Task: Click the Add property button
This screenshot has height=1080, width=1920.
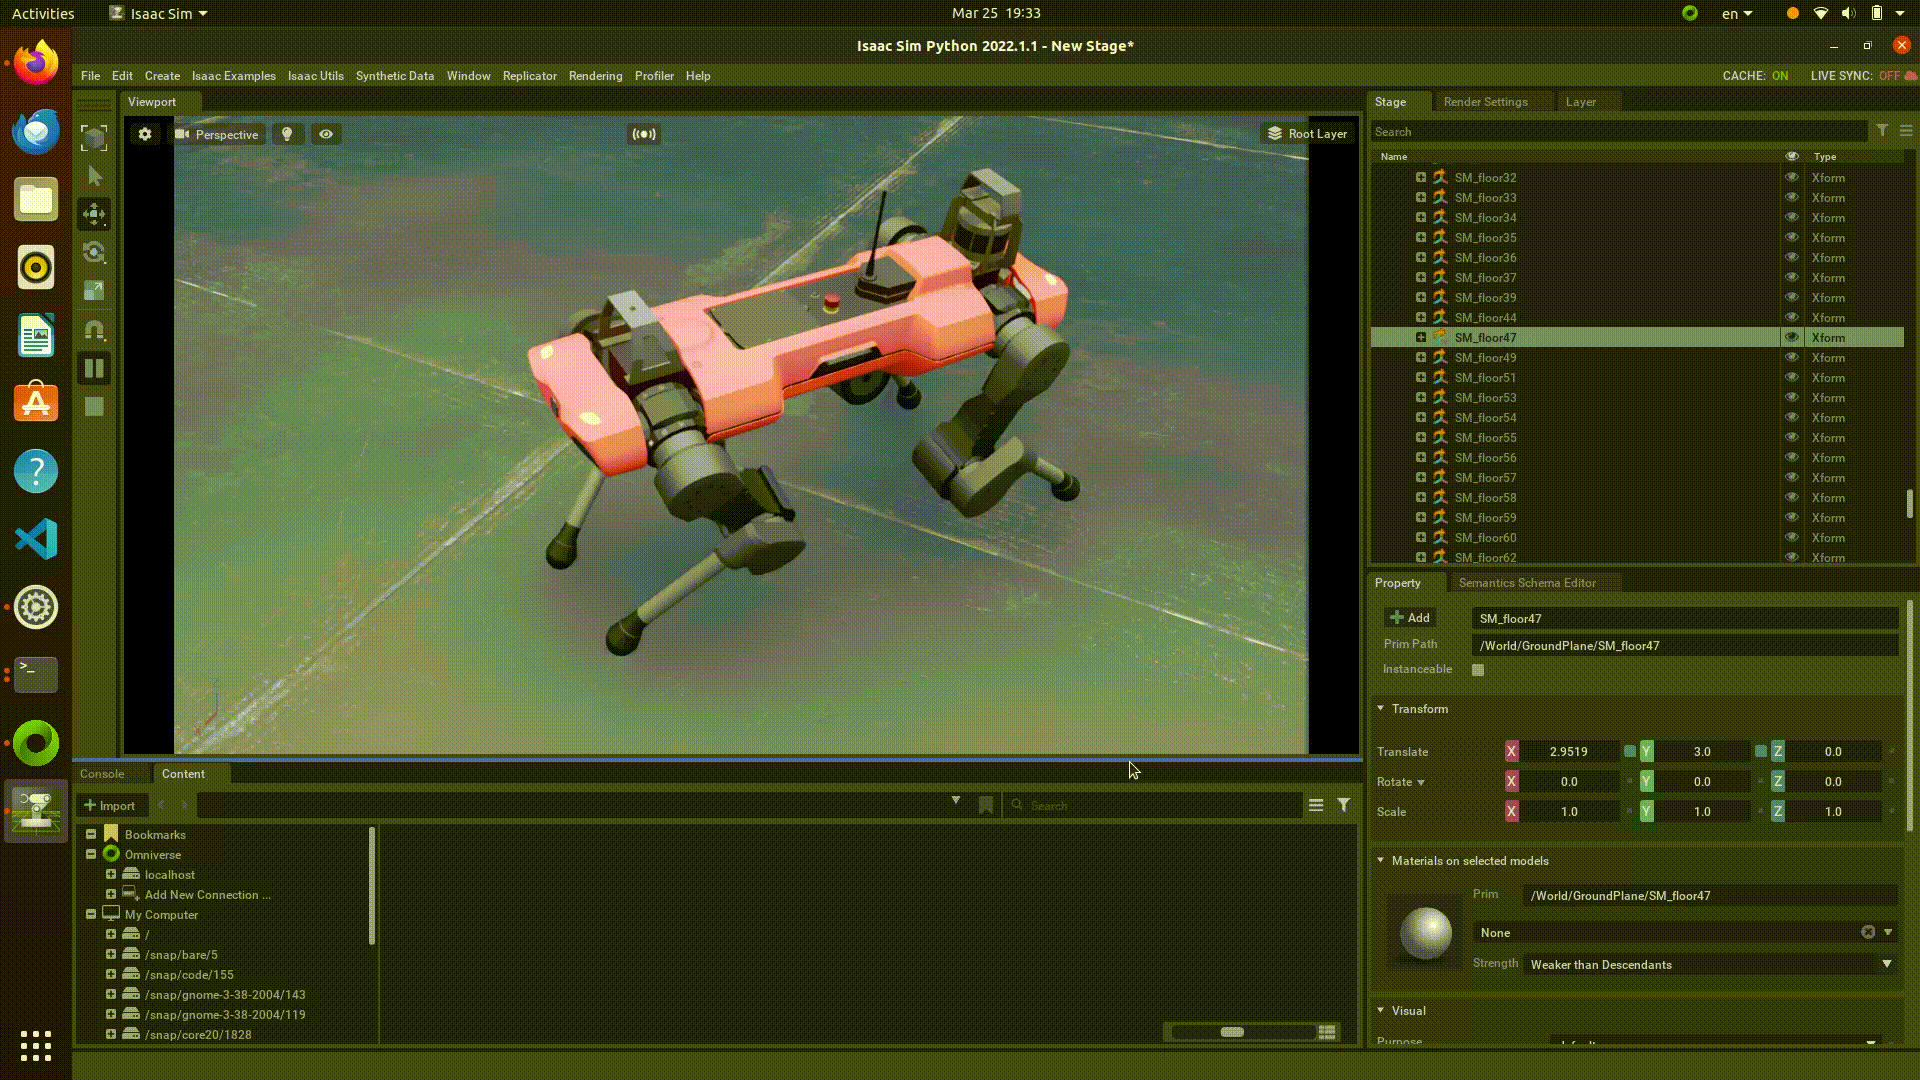Action: click(x=1410, y=618)
